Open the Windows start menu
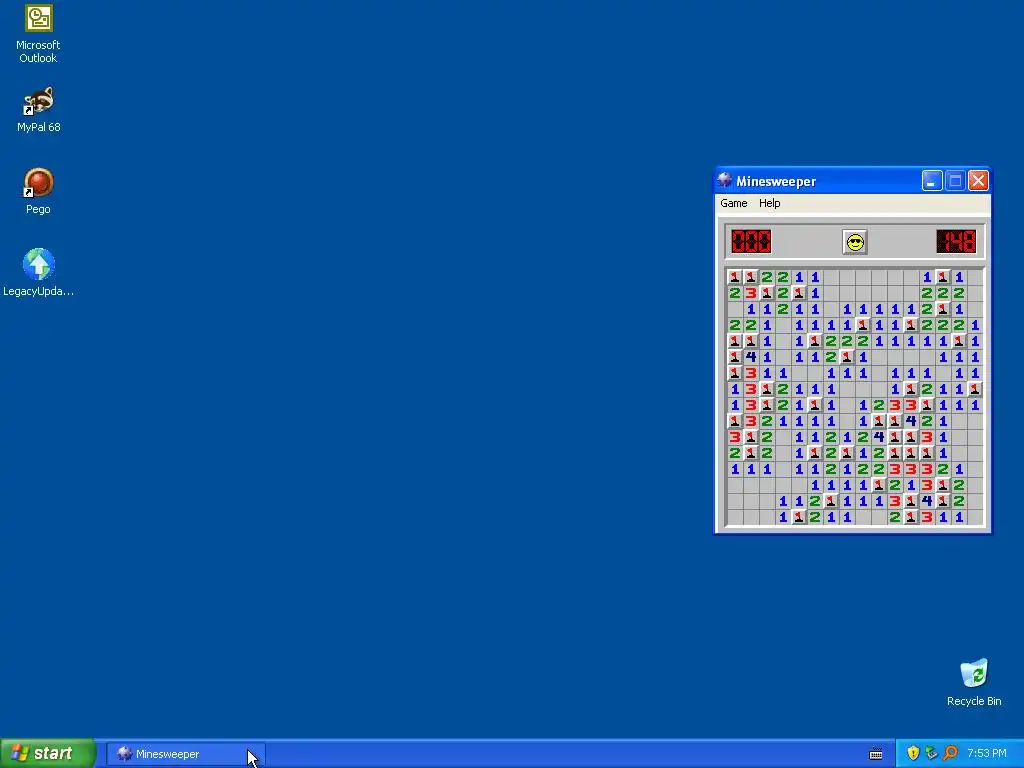The height and width of the screenshot is (768, 1024). click(x=48, y=753)
